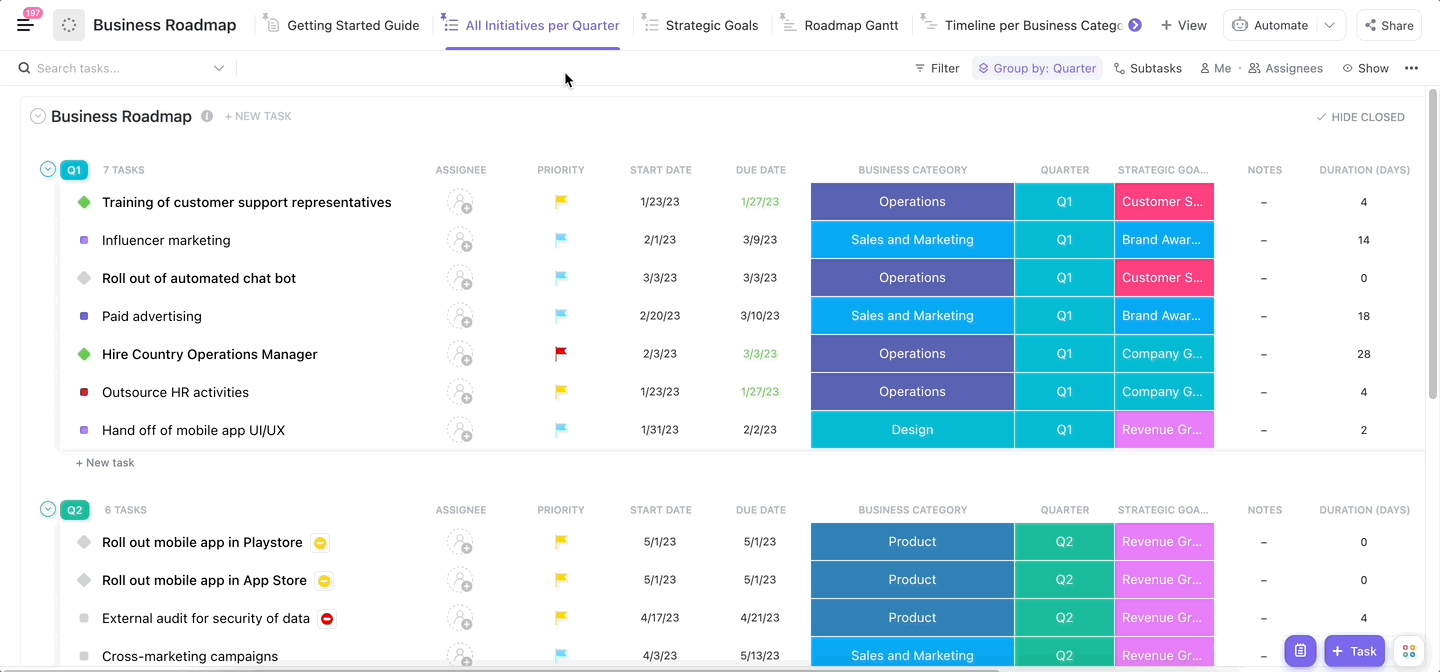Switch to Roadmap Gantt tab

tap(839, 25)
